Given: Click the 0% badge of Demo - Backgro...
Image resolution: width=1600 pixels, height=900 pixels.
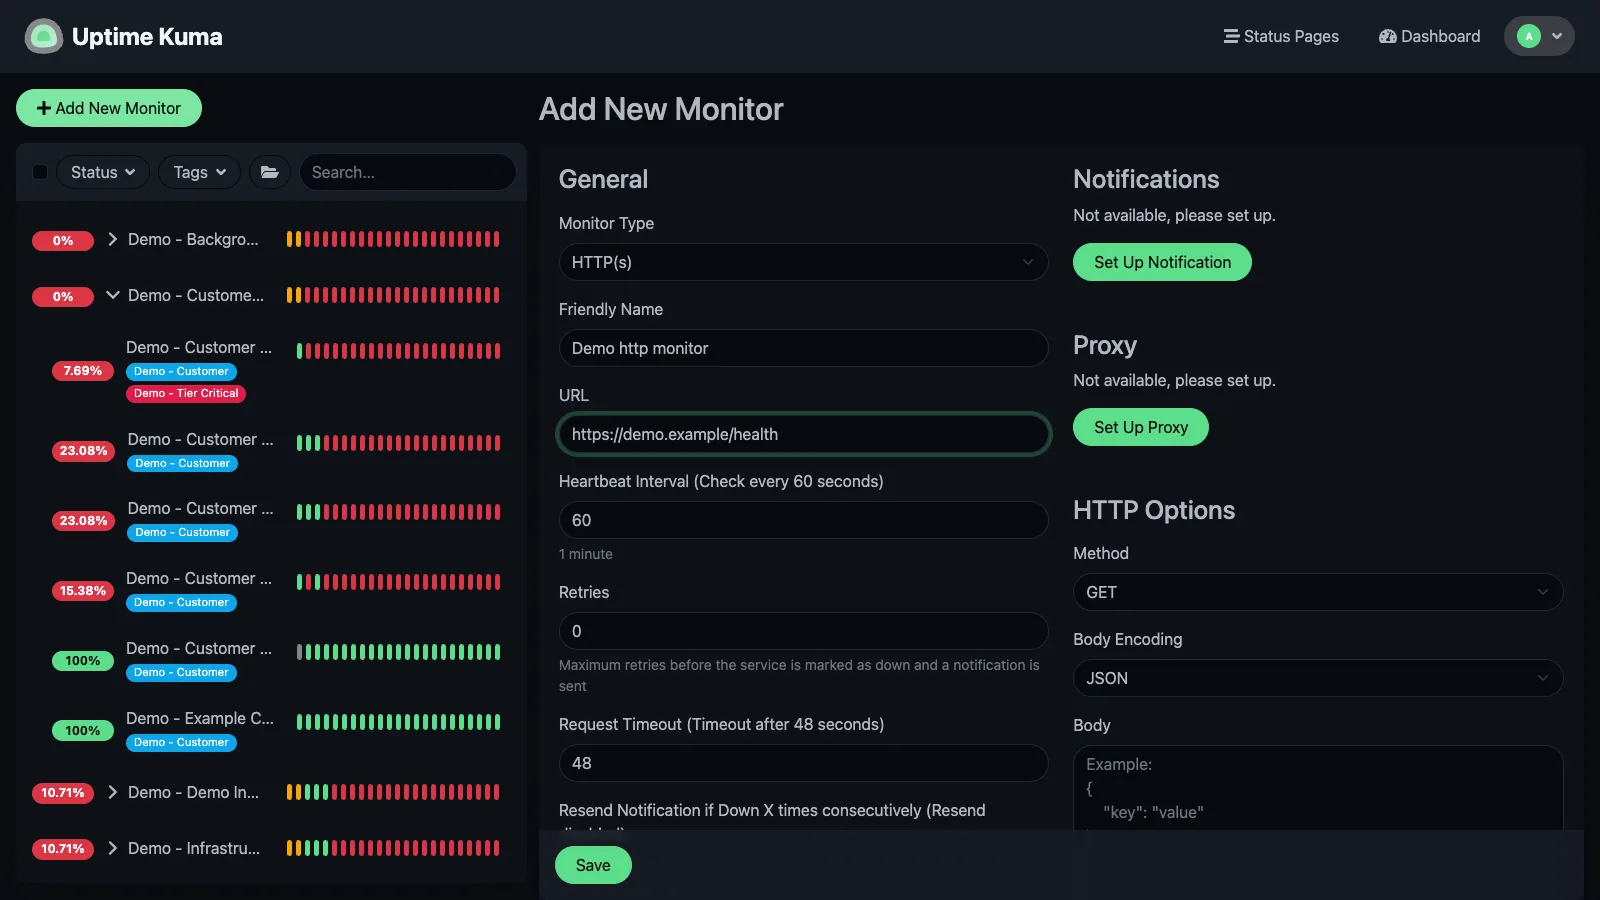Looking at the screenshot, I should pyautogui.click(x=63, y=241).
